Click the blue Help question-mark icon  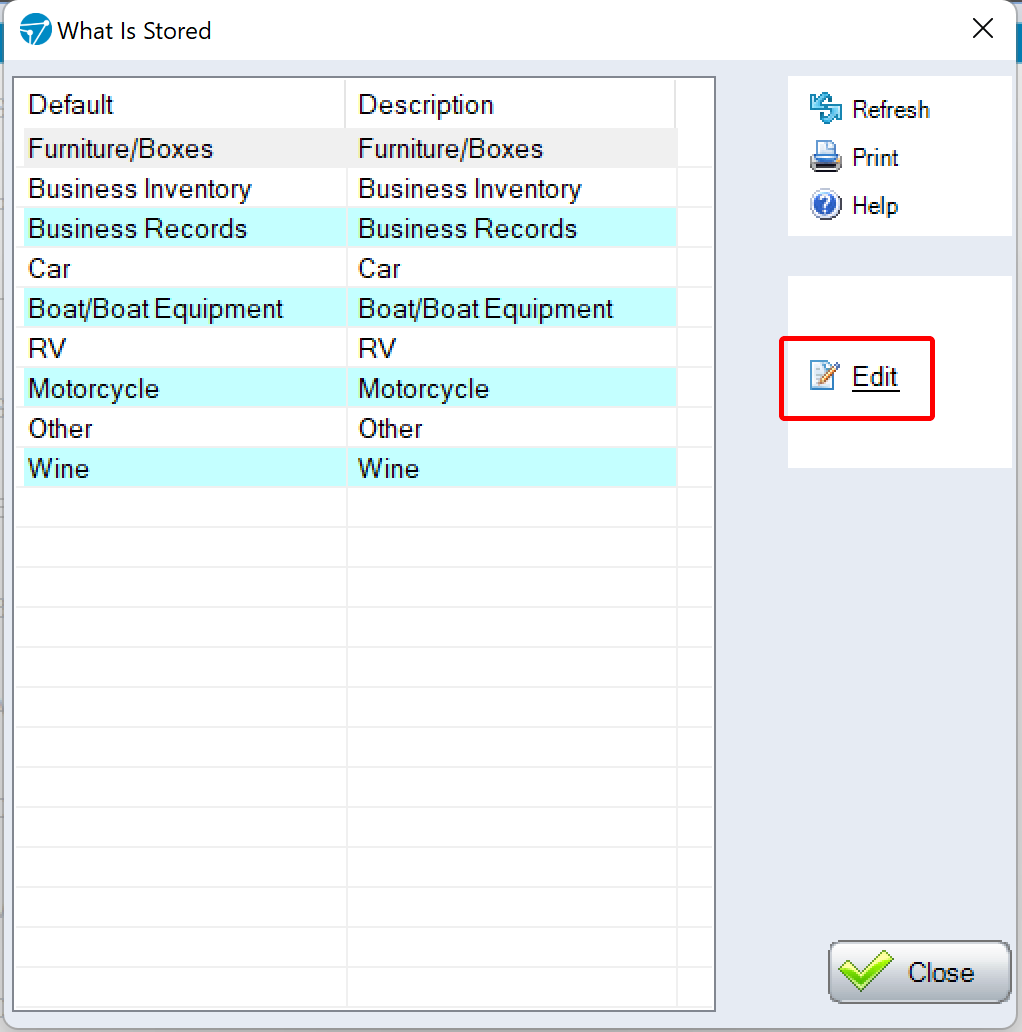(x=825, y=205)
